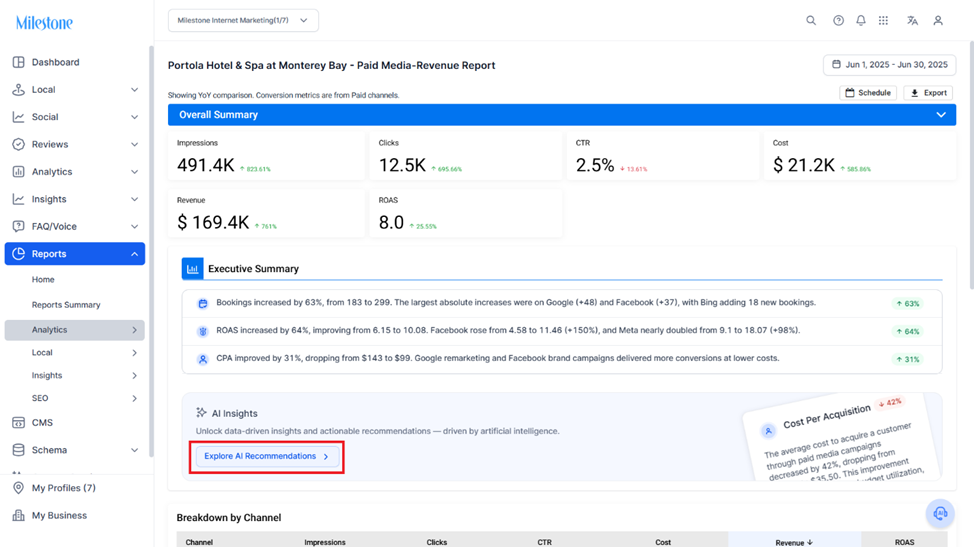This screenshot has width=974, height=547.
Task: Collapse the Overall Summary section chevron
Action: pos(941,115)
